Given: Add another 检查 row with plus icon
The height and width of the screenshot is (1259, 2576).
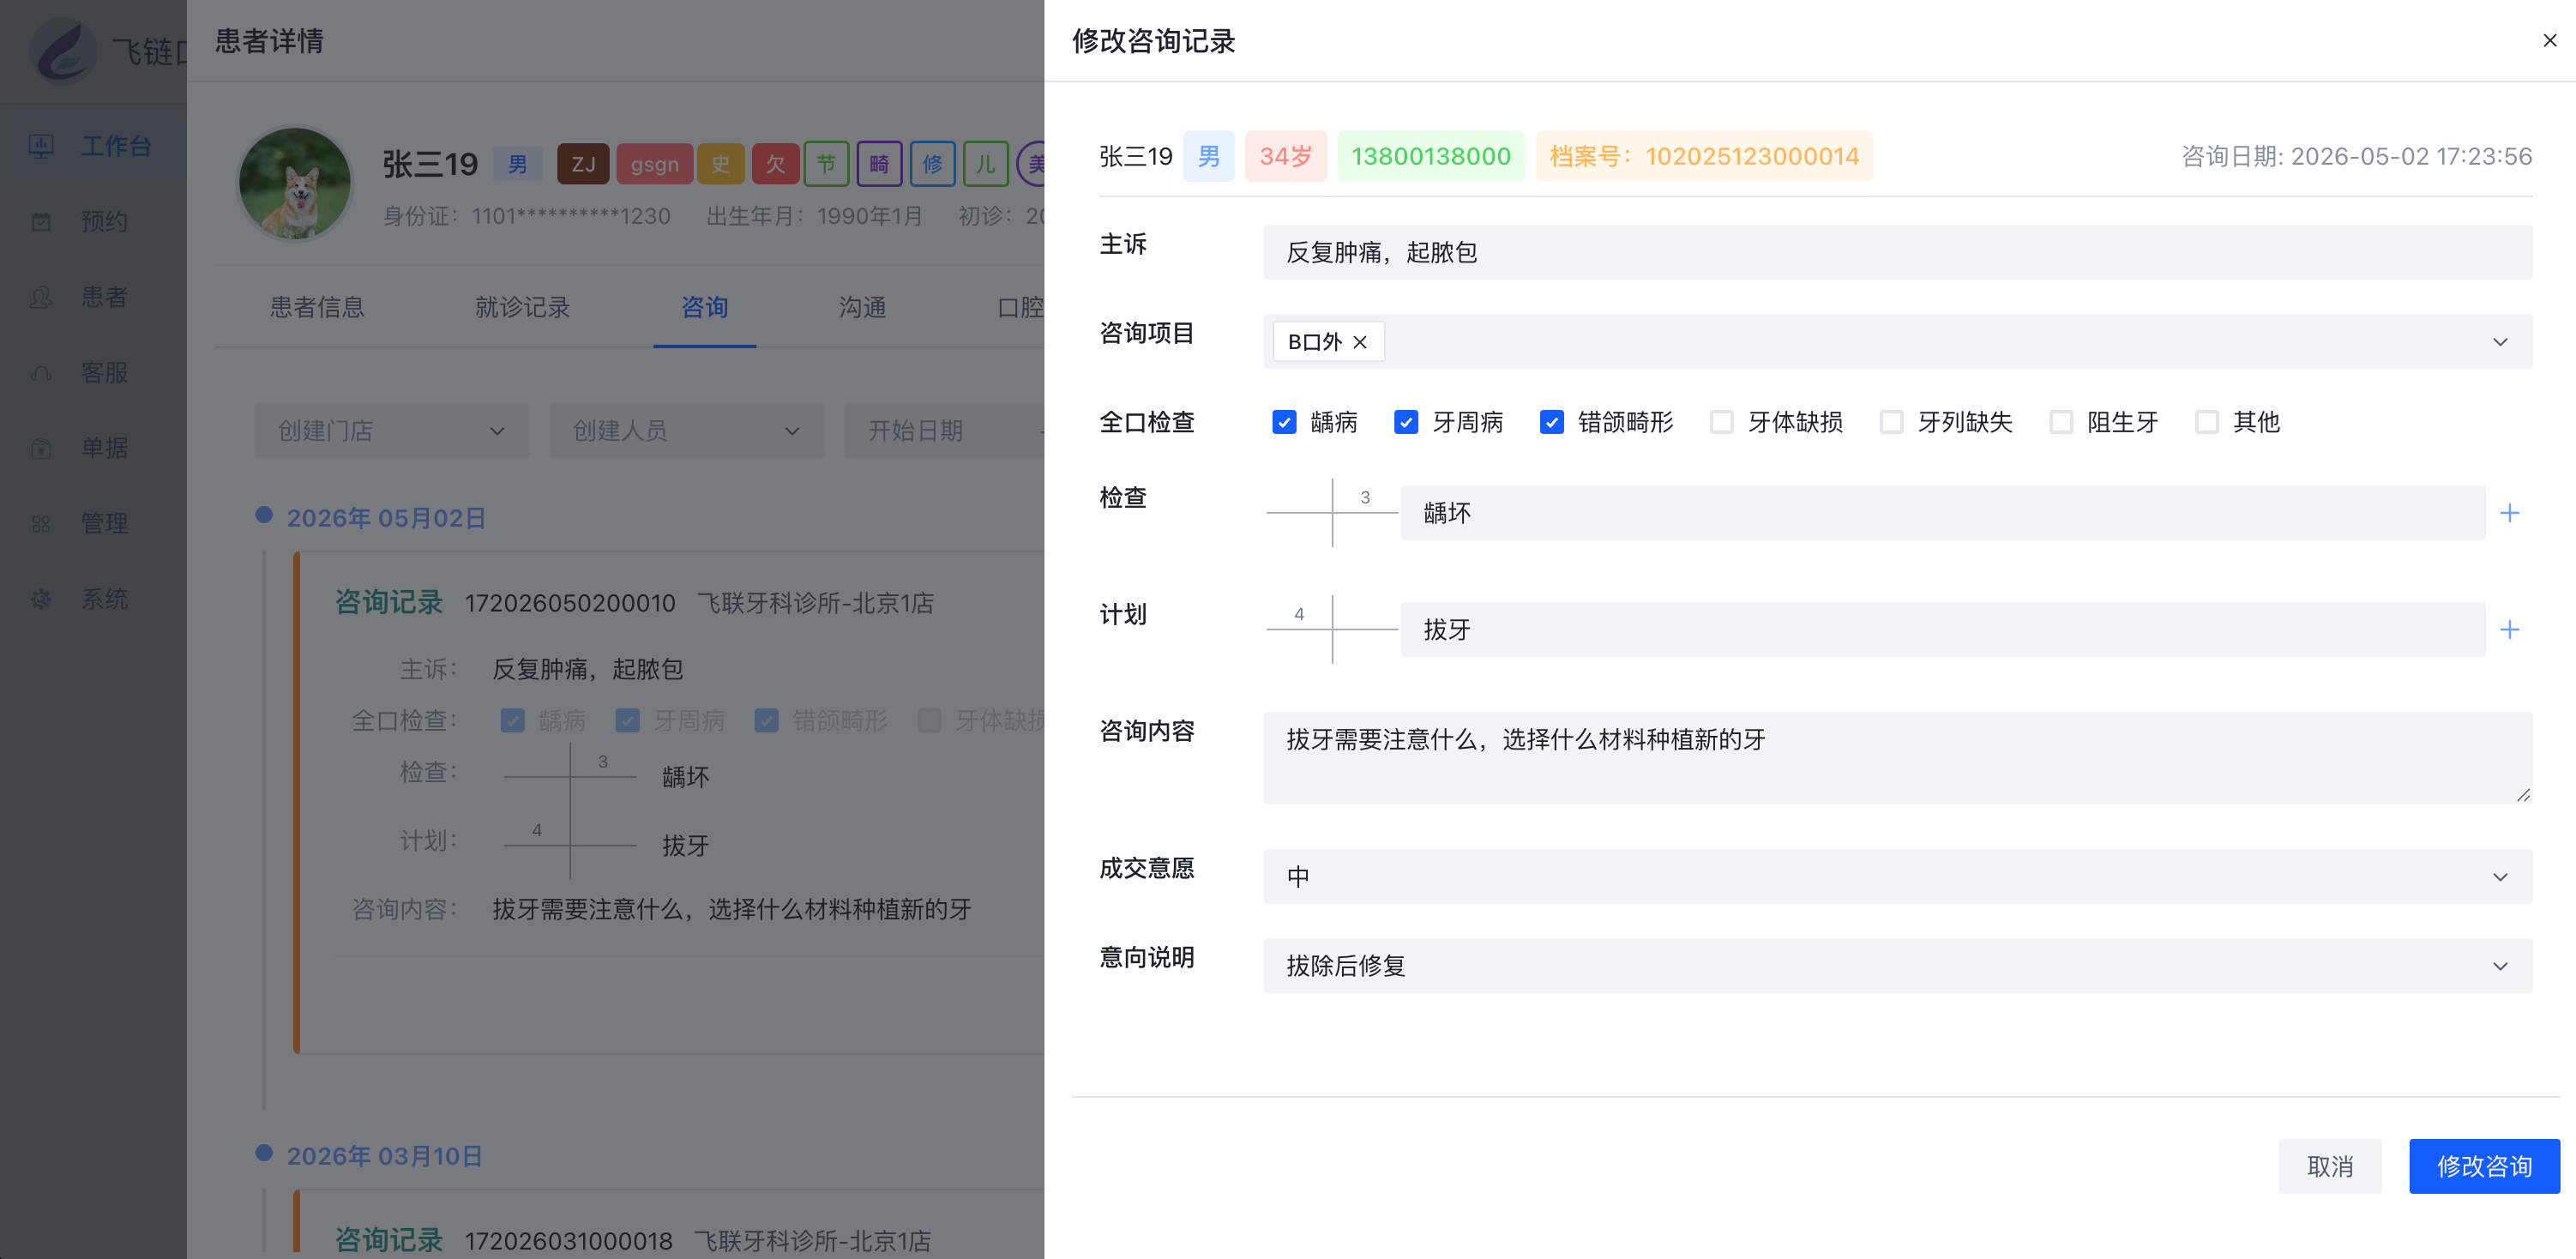Looking at the screenshot, I should [x=2509, y=513].
